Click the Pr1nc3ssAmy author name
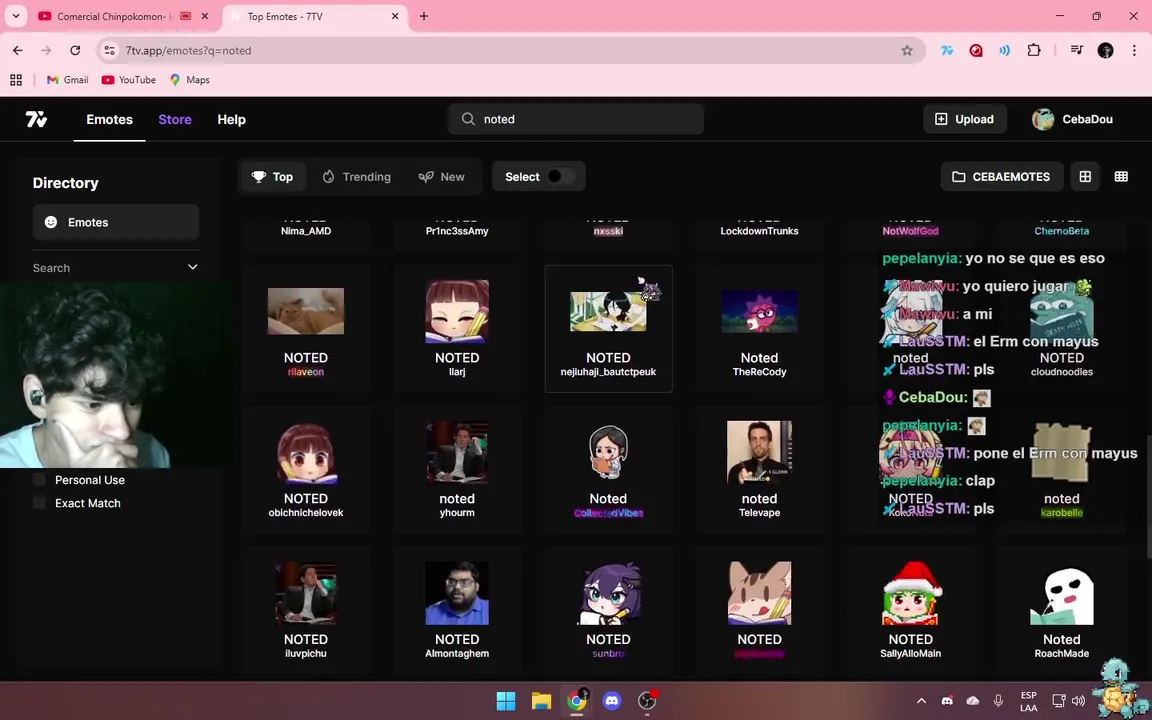 (457, 231)
